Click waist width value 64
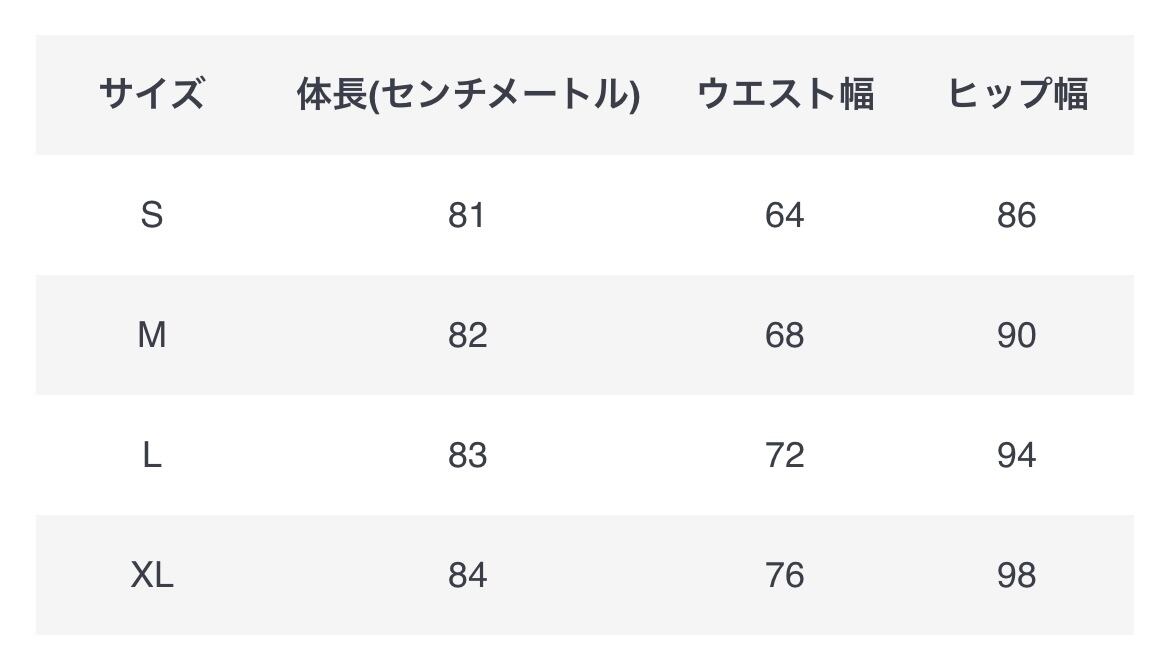 coord(784,215)
